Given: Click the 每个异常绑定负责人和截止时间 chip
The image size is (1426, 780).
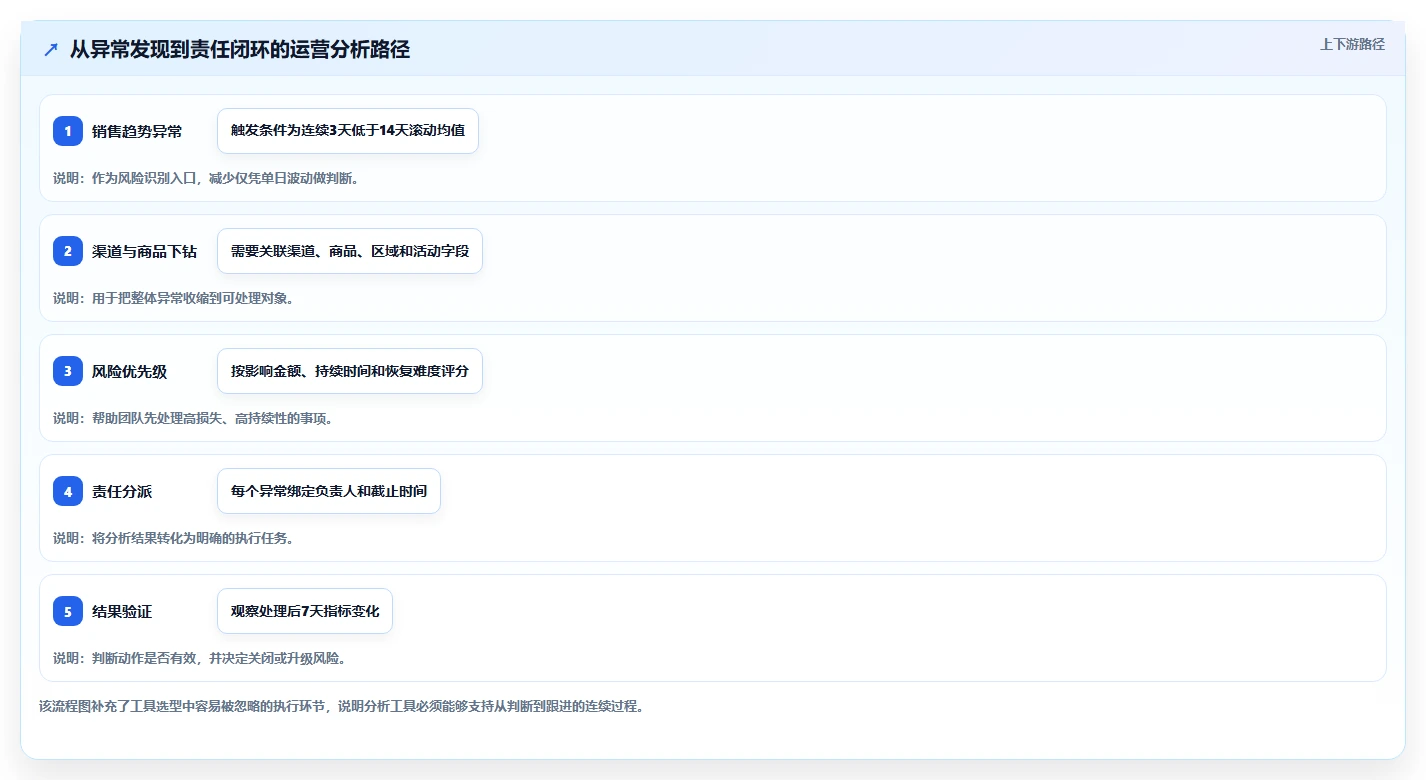Looking at the screenshot, I should coord(329,491).
